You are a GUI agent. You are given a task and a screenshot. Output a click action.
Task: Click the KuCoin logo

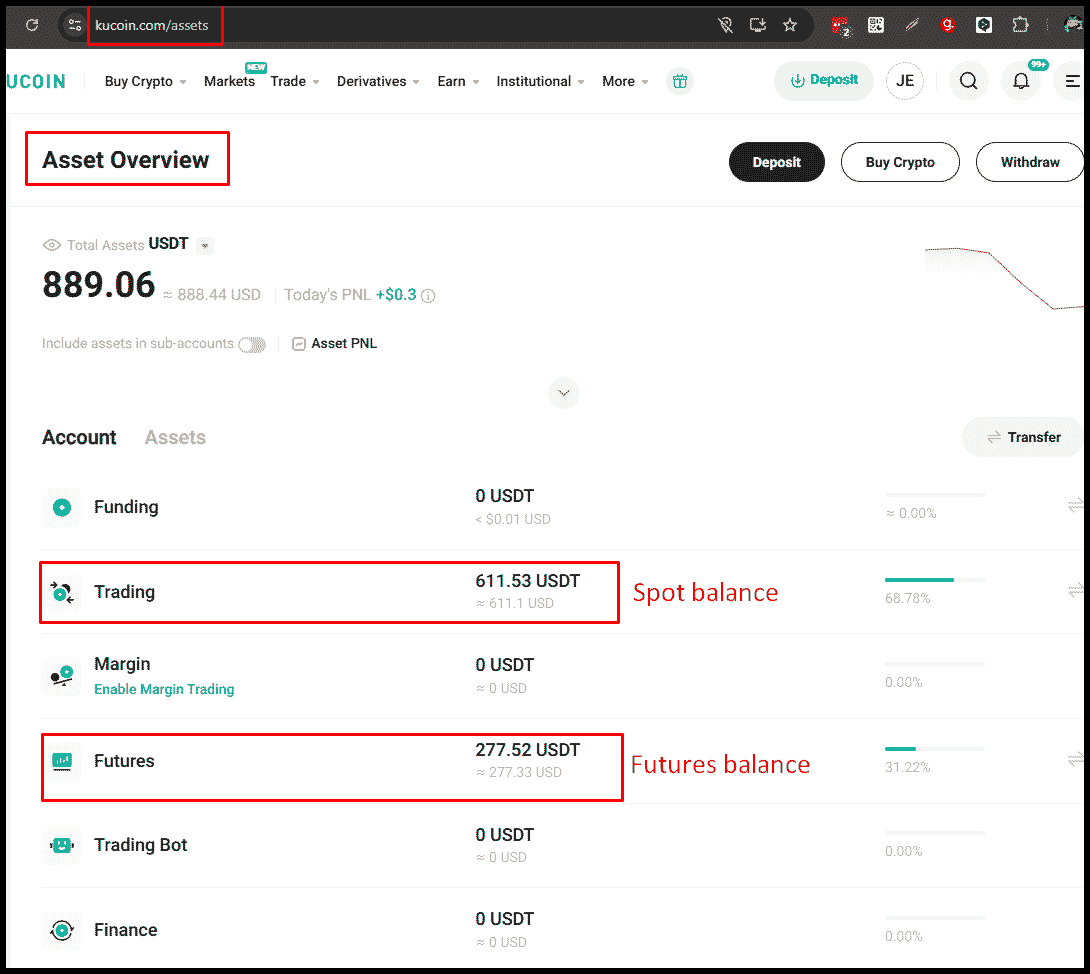36,81
